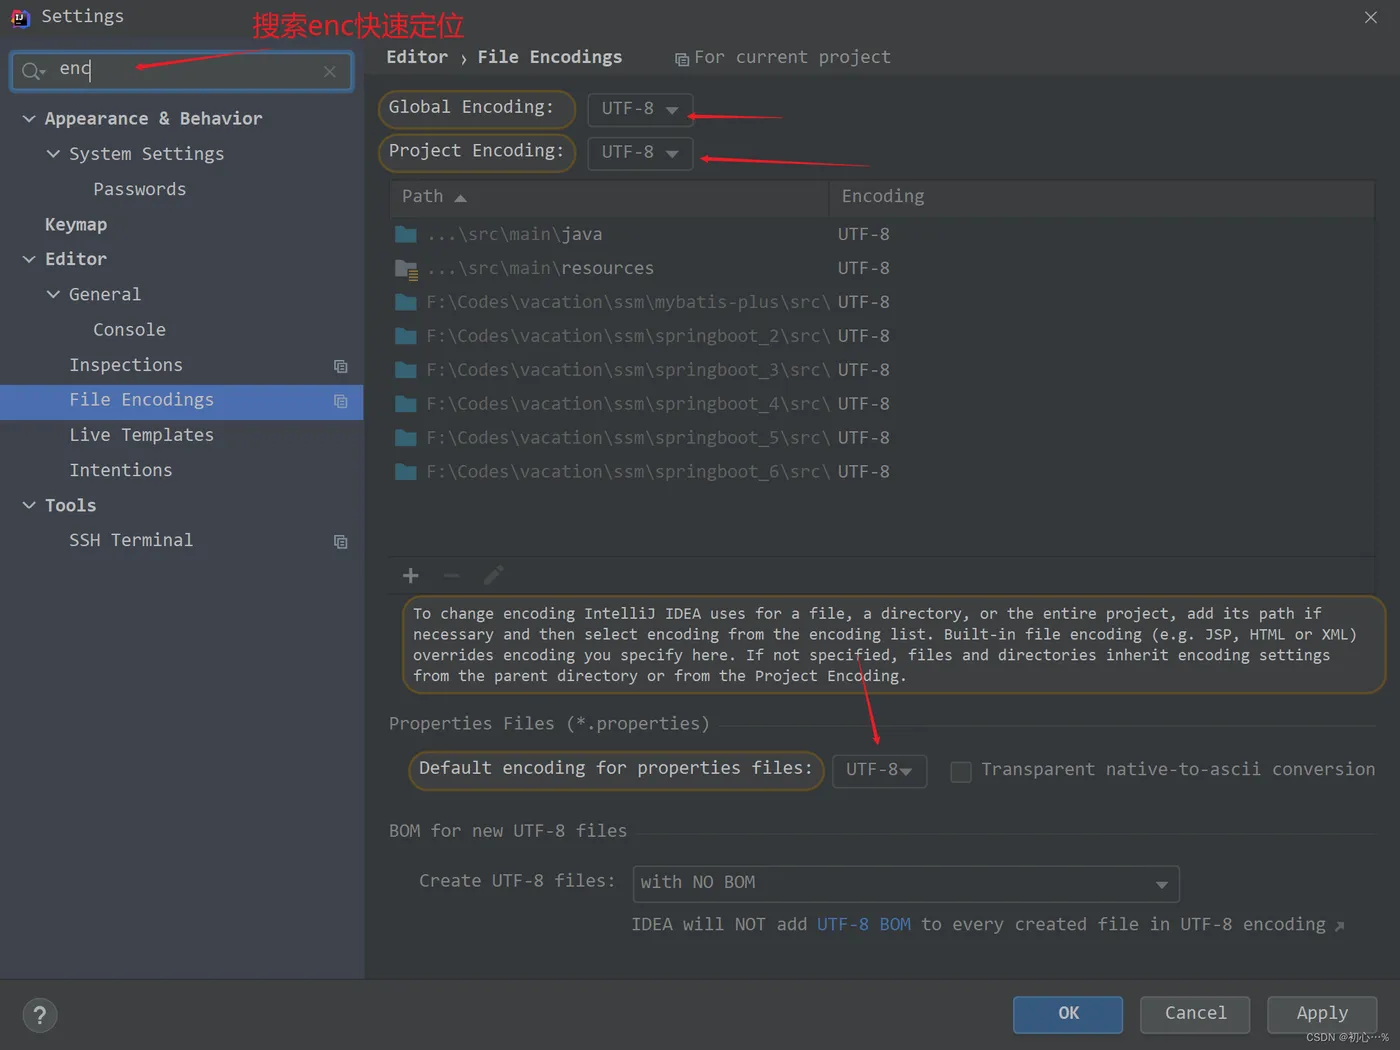
Task: Select Console under General
Action: tap(130, 330)
